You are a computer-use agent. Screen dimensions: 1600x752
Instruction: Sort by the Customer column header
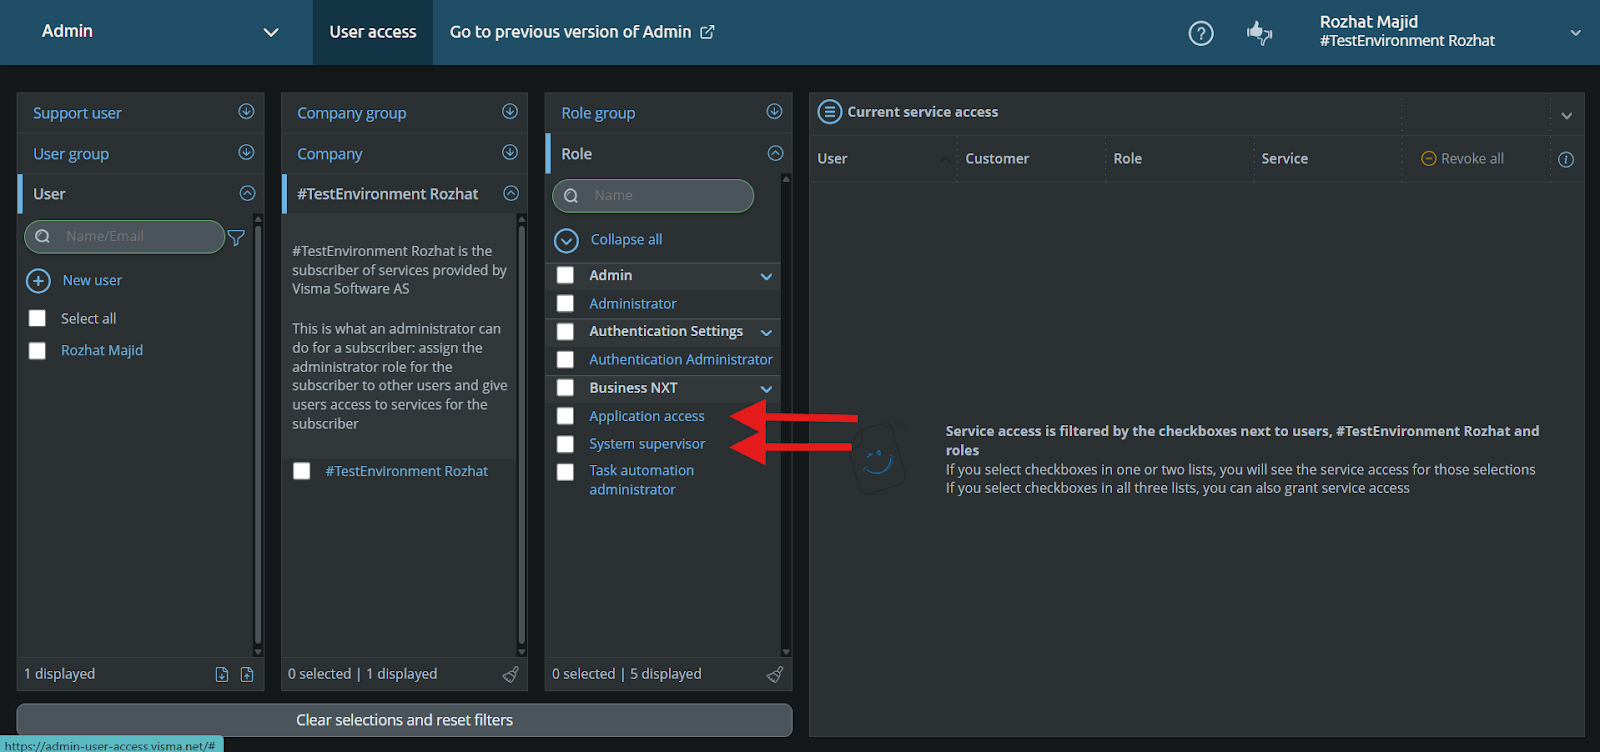pyautogui.click(x=997, y=159)
